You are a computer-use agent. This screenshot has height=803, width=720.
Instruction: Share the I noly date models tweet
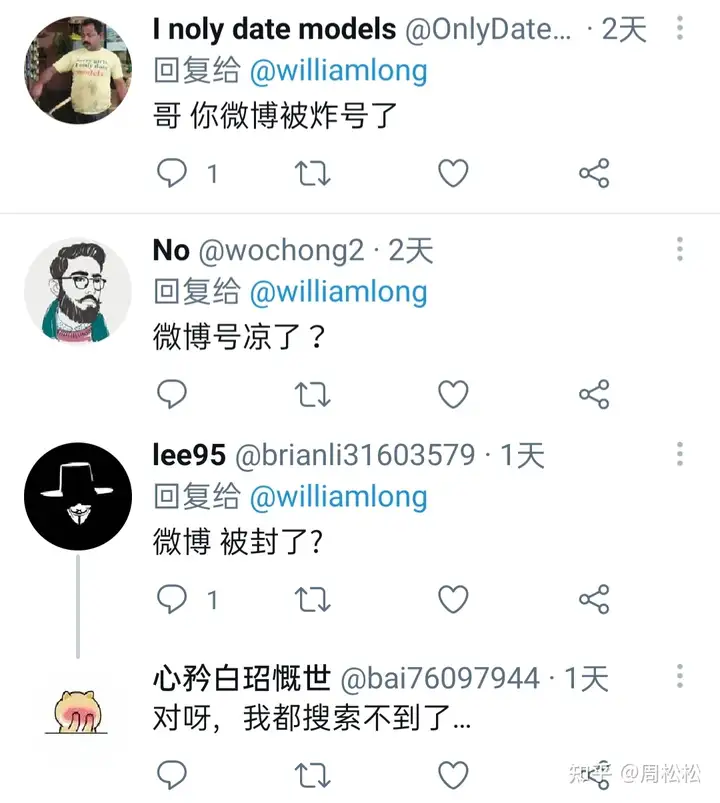(594, 173)
